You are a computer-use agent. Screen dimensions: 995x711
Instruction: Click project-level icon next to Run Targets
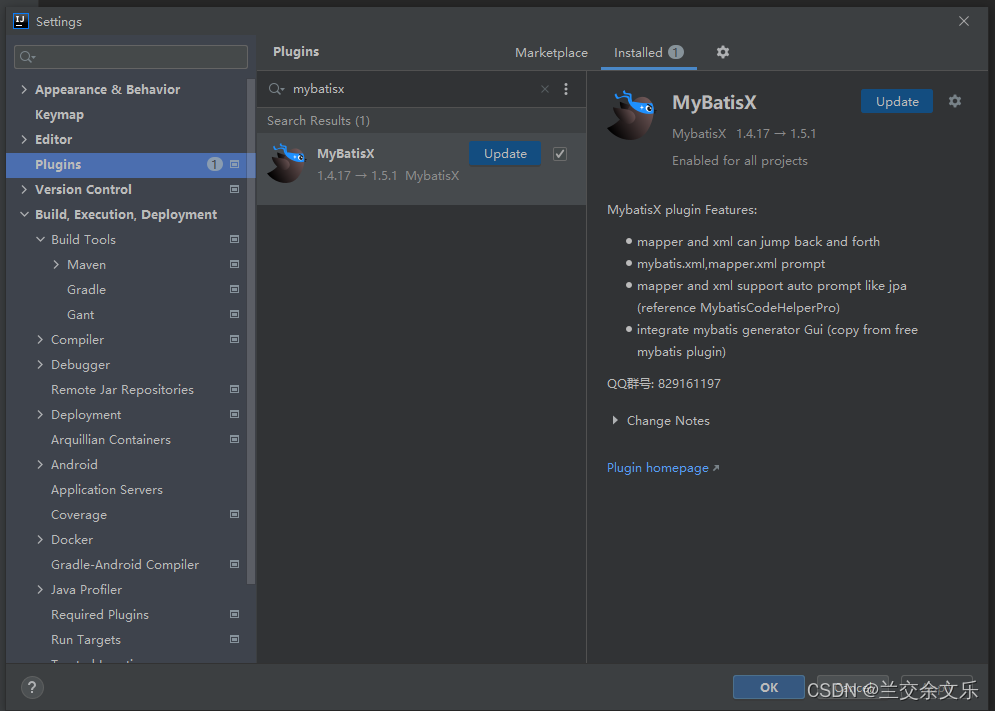pyautogui.click(x=234, y=639)
